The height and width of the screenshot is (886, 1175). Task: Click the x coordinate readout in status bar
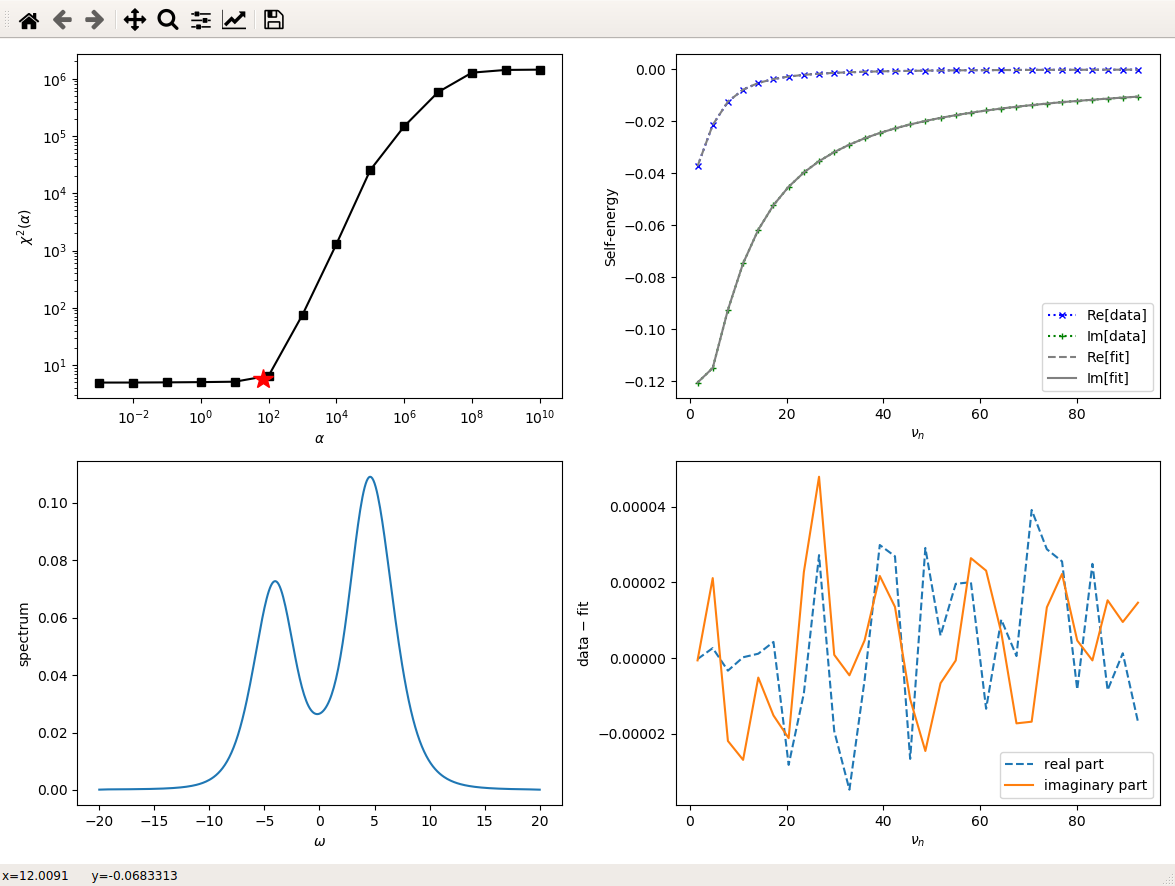click(x=35, y=876)
